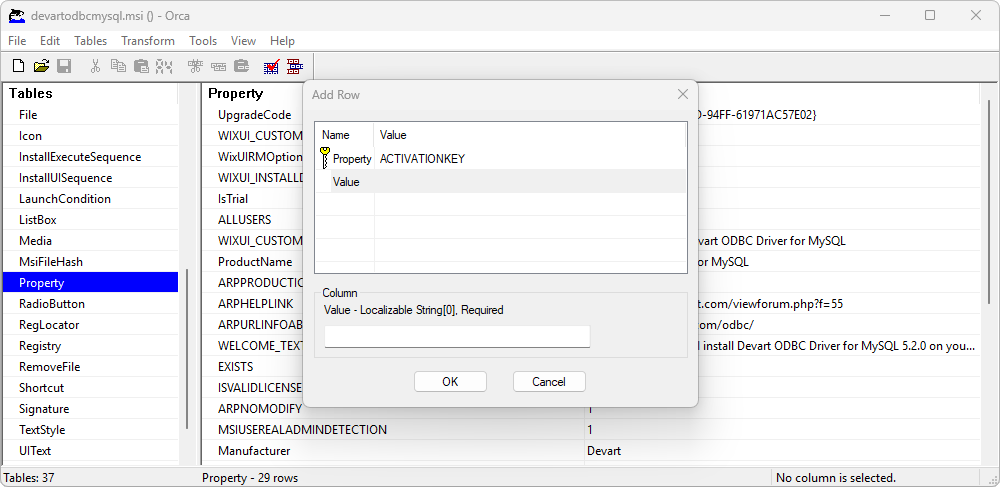Select the RemoveFile table
Screen dimensions: 1000x487
coord(91,367)
